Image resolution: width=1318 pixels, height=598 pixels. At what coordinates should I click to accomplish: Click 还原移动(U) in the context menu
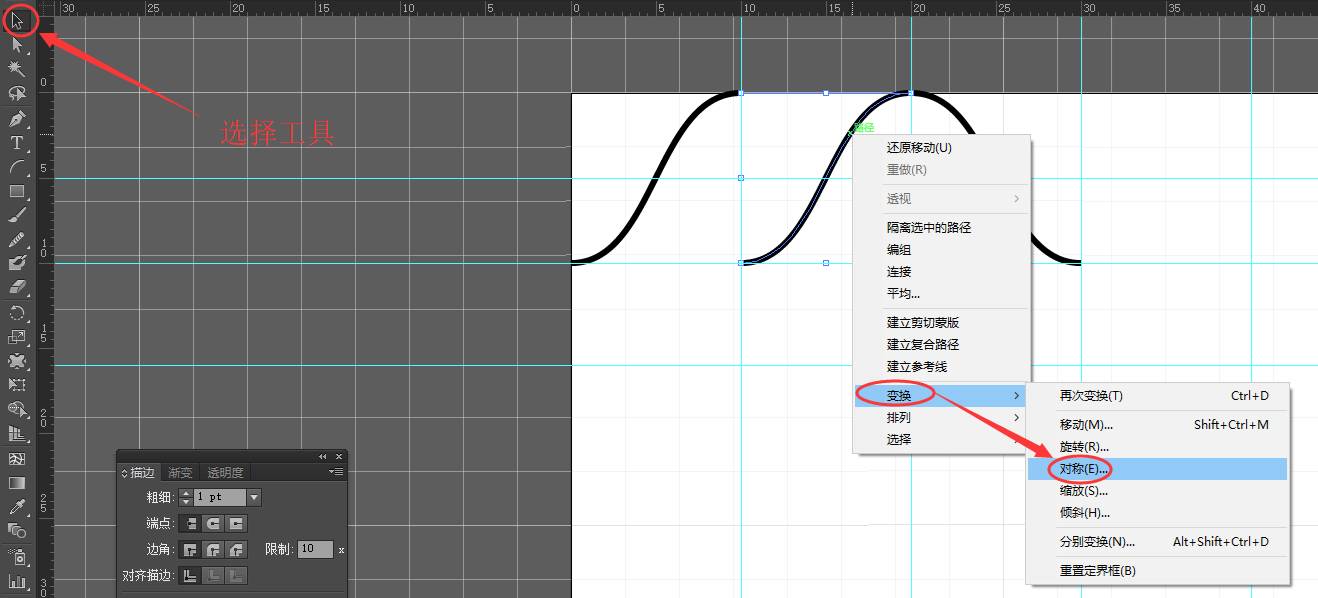[x=940, y=147]
